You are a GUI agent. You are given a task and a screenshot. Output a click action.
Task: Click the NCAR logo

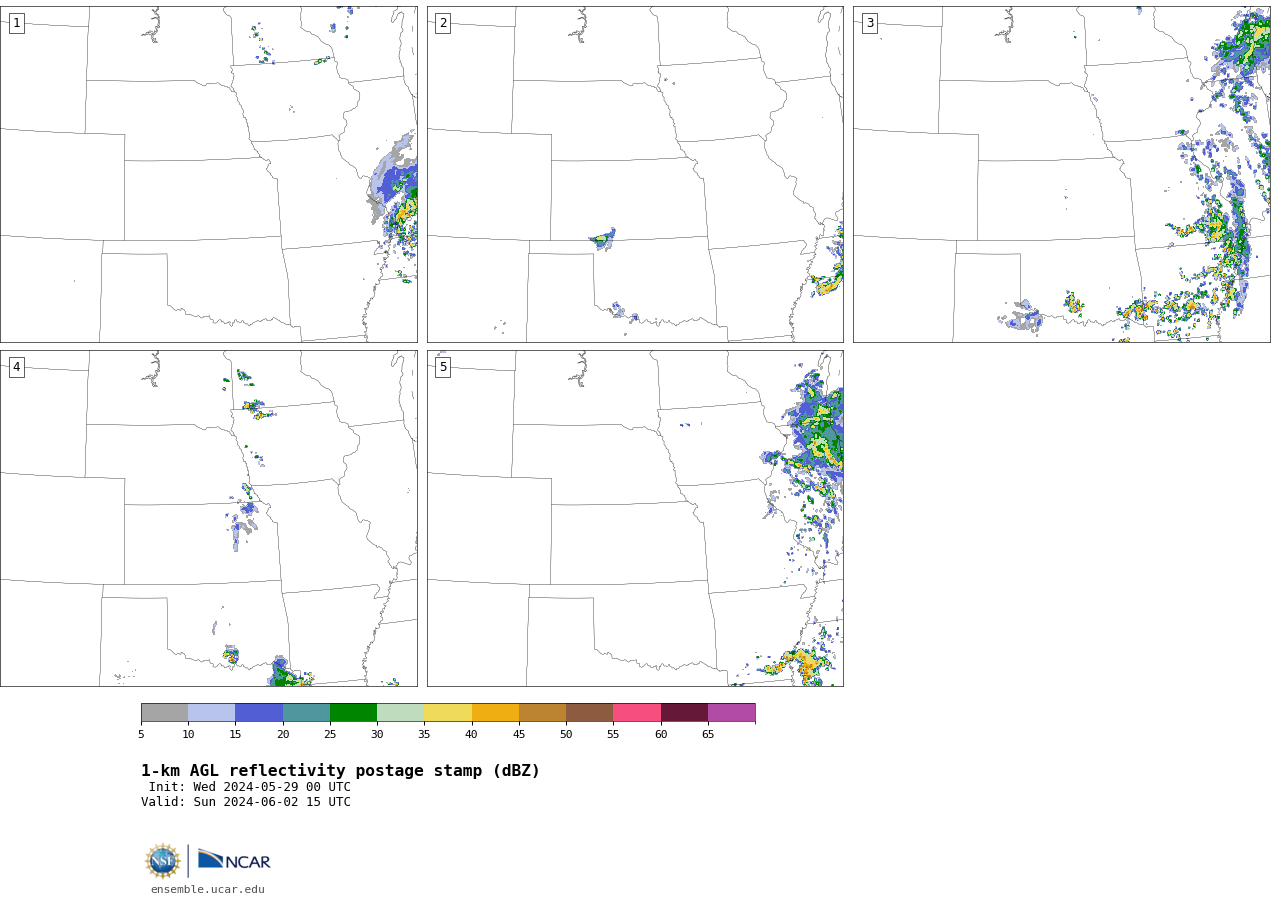(234, 860)
